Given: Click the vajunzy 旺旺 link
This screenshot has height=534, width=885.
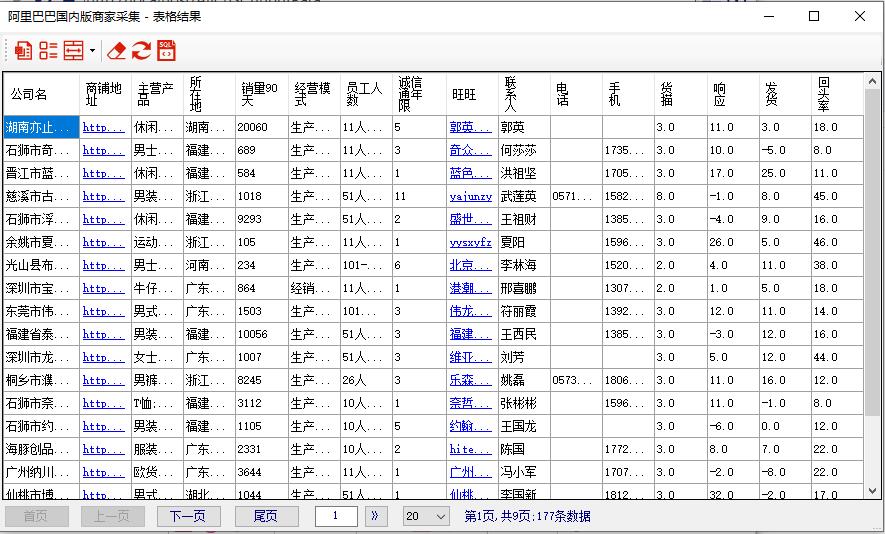Looking at the screenshot, I should (x=470, y=197).
